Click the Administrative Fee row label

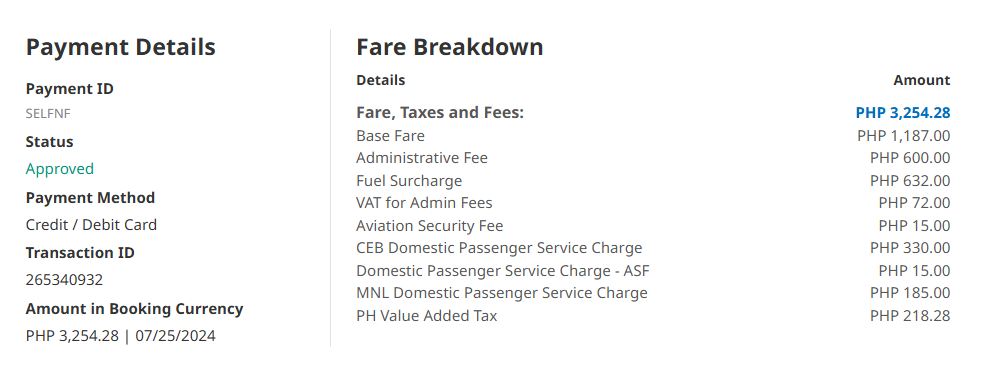(x=422, y=158)
